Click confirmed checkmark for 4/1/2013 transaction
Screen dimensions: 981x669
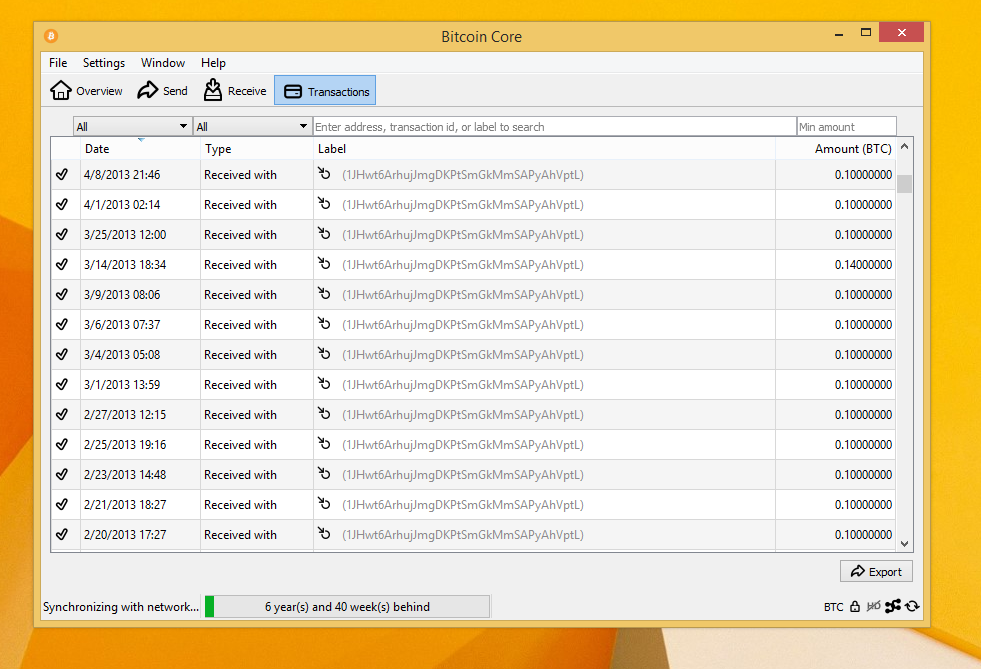[x=62, y=204]
